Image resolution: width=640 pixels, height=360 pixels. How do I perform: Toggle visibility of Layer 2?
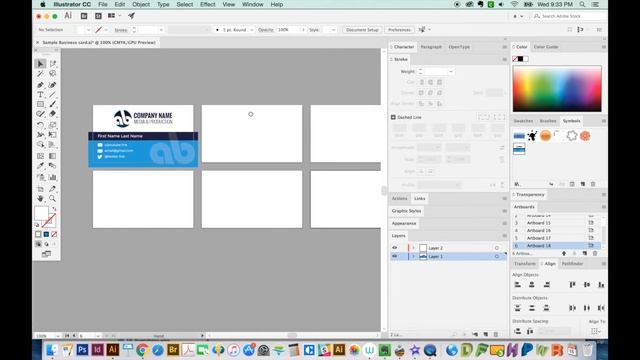coord(394,248)
